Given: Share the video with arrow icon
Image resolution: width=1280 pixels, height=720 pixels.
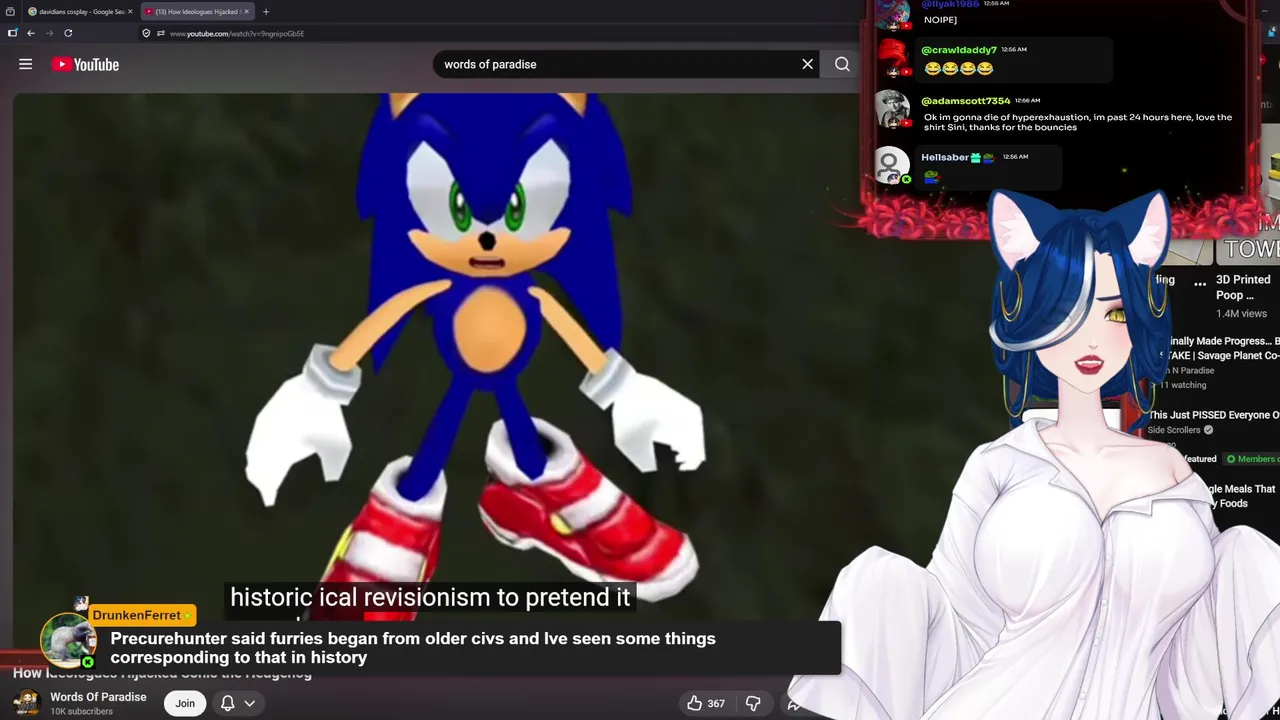Looking at the screenshot, I should [x=793, y=703].
